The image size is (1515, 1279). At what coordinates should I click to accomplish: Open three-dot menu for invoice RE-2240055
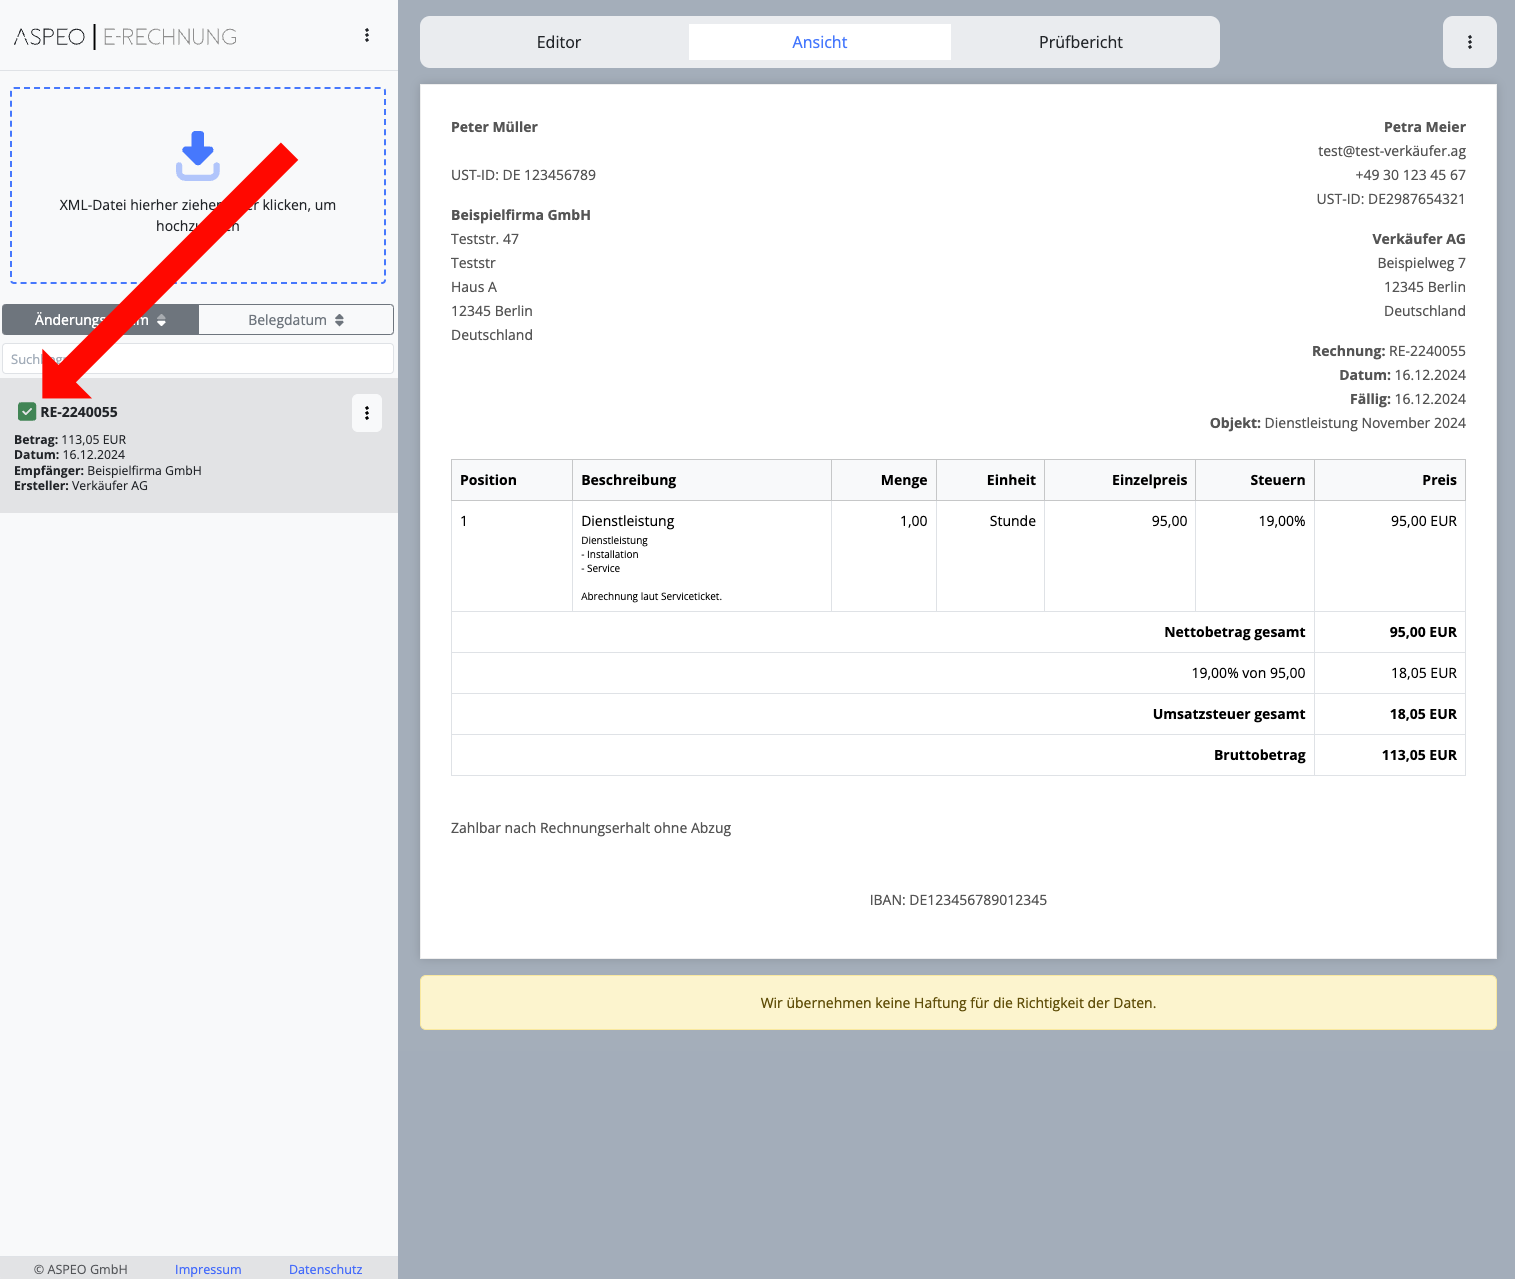[x=367, y=413]
